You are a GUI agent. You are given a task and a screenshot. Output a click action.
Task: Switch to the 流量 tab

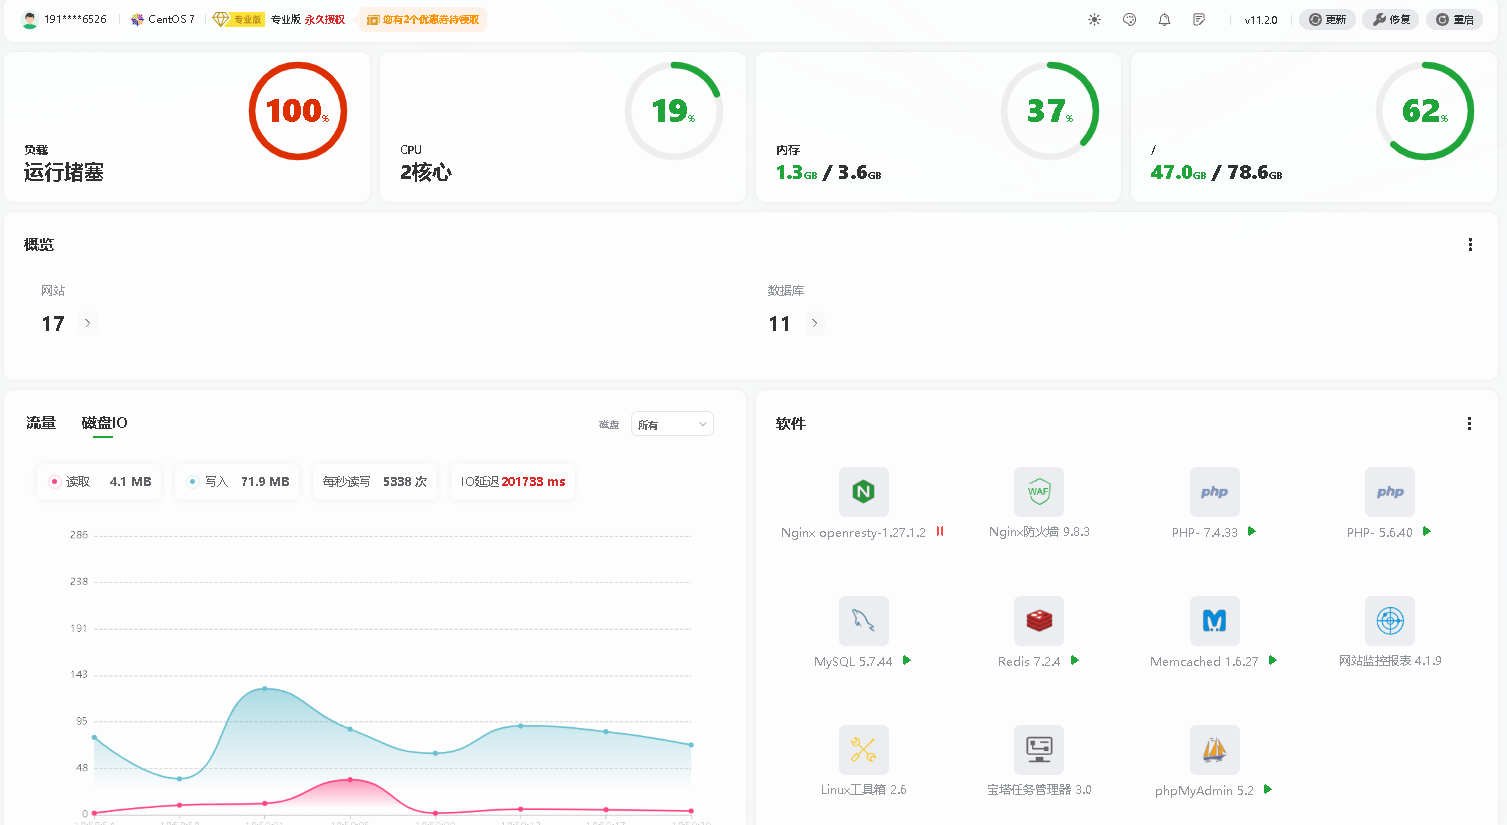41,423
